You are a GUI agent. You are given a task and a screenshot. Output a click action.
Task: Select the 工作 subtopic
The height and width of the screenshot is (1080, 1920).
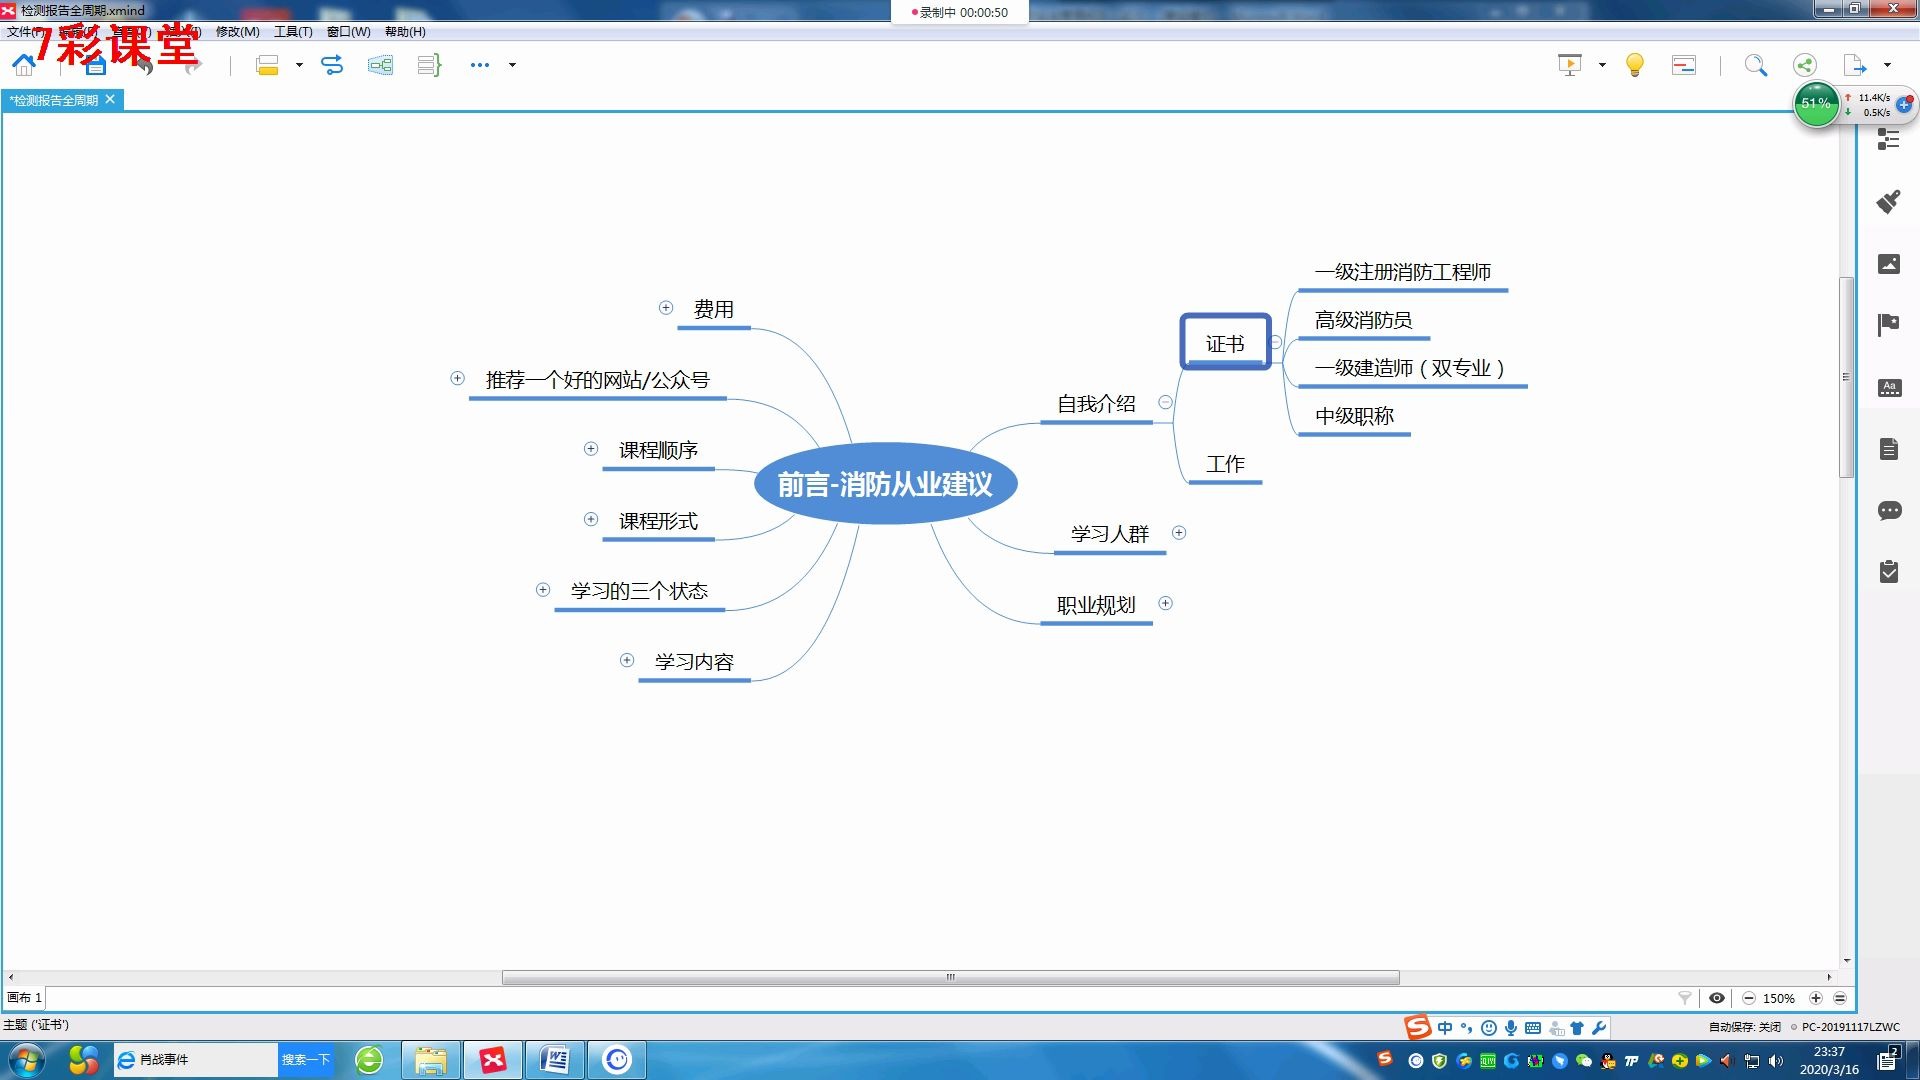click(1225, 464)
